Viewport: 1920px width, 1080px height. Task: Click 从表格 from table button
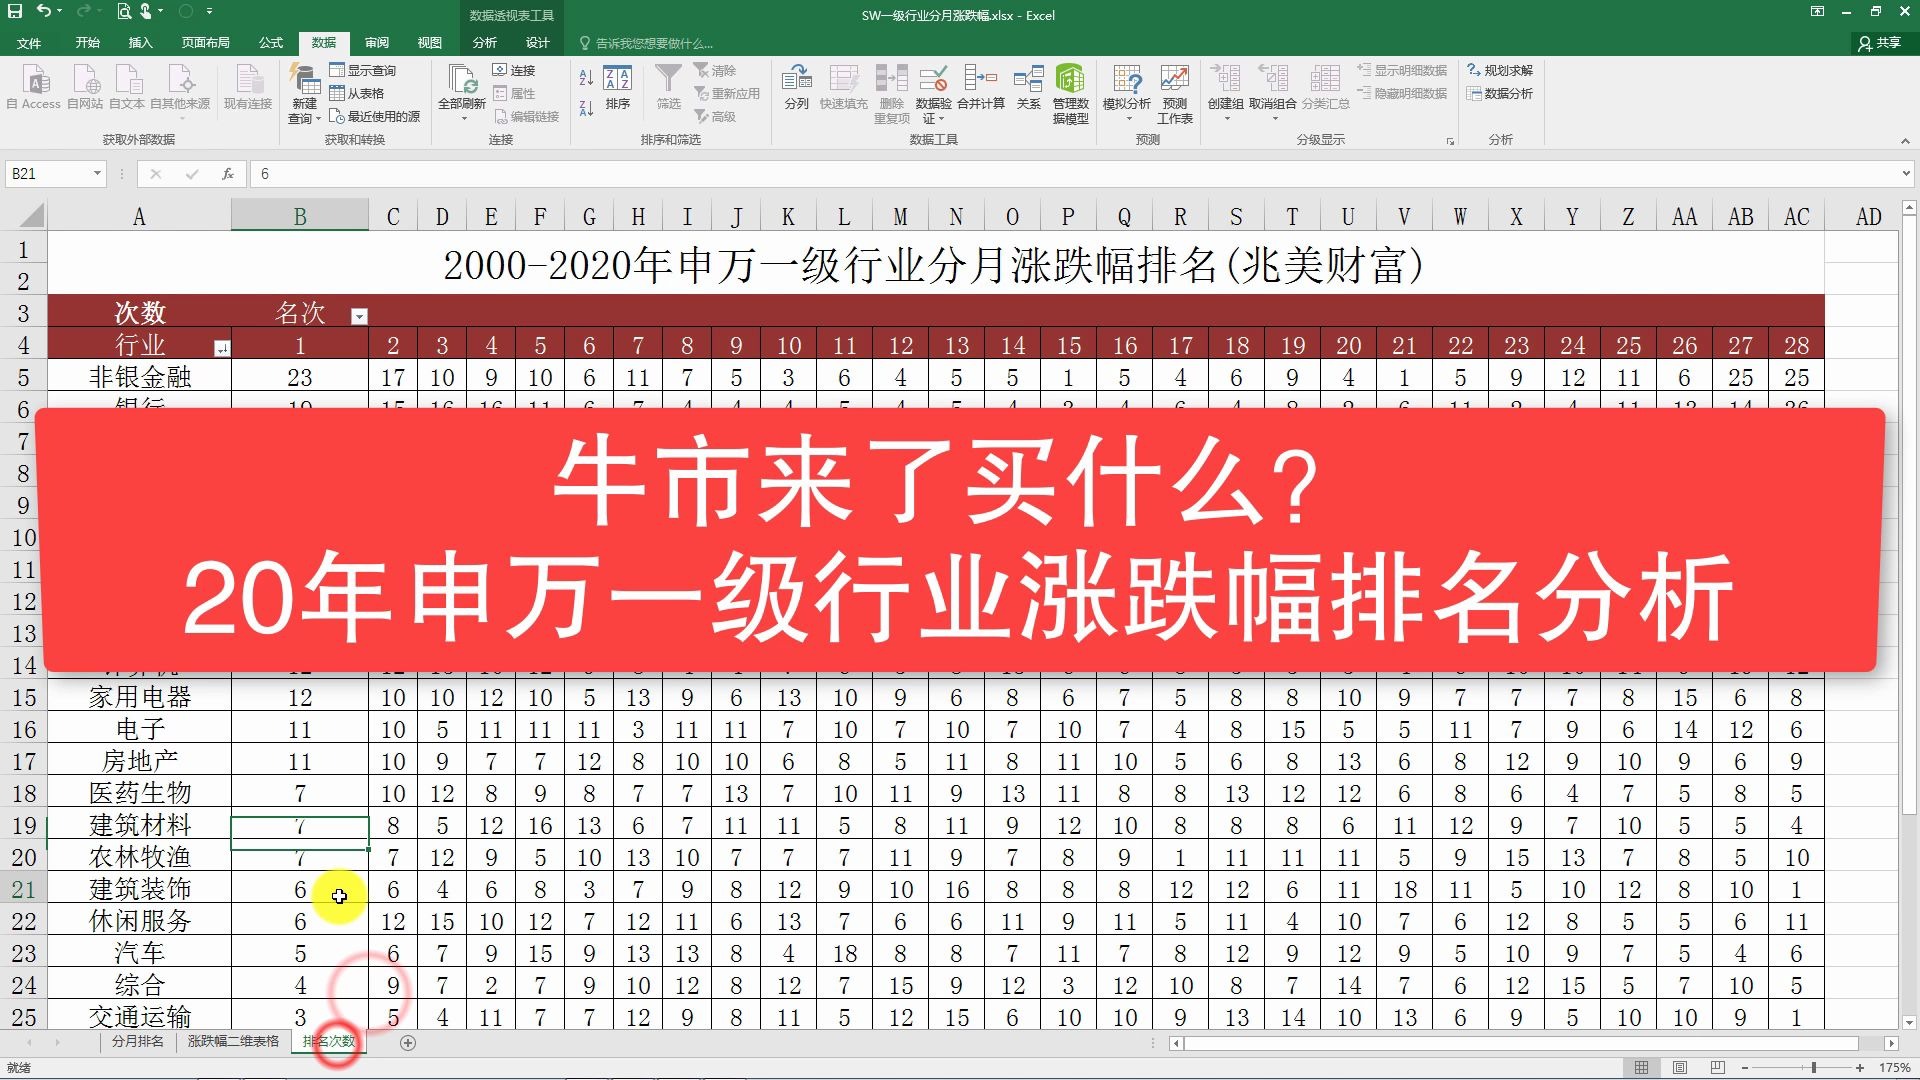[357, 93]
